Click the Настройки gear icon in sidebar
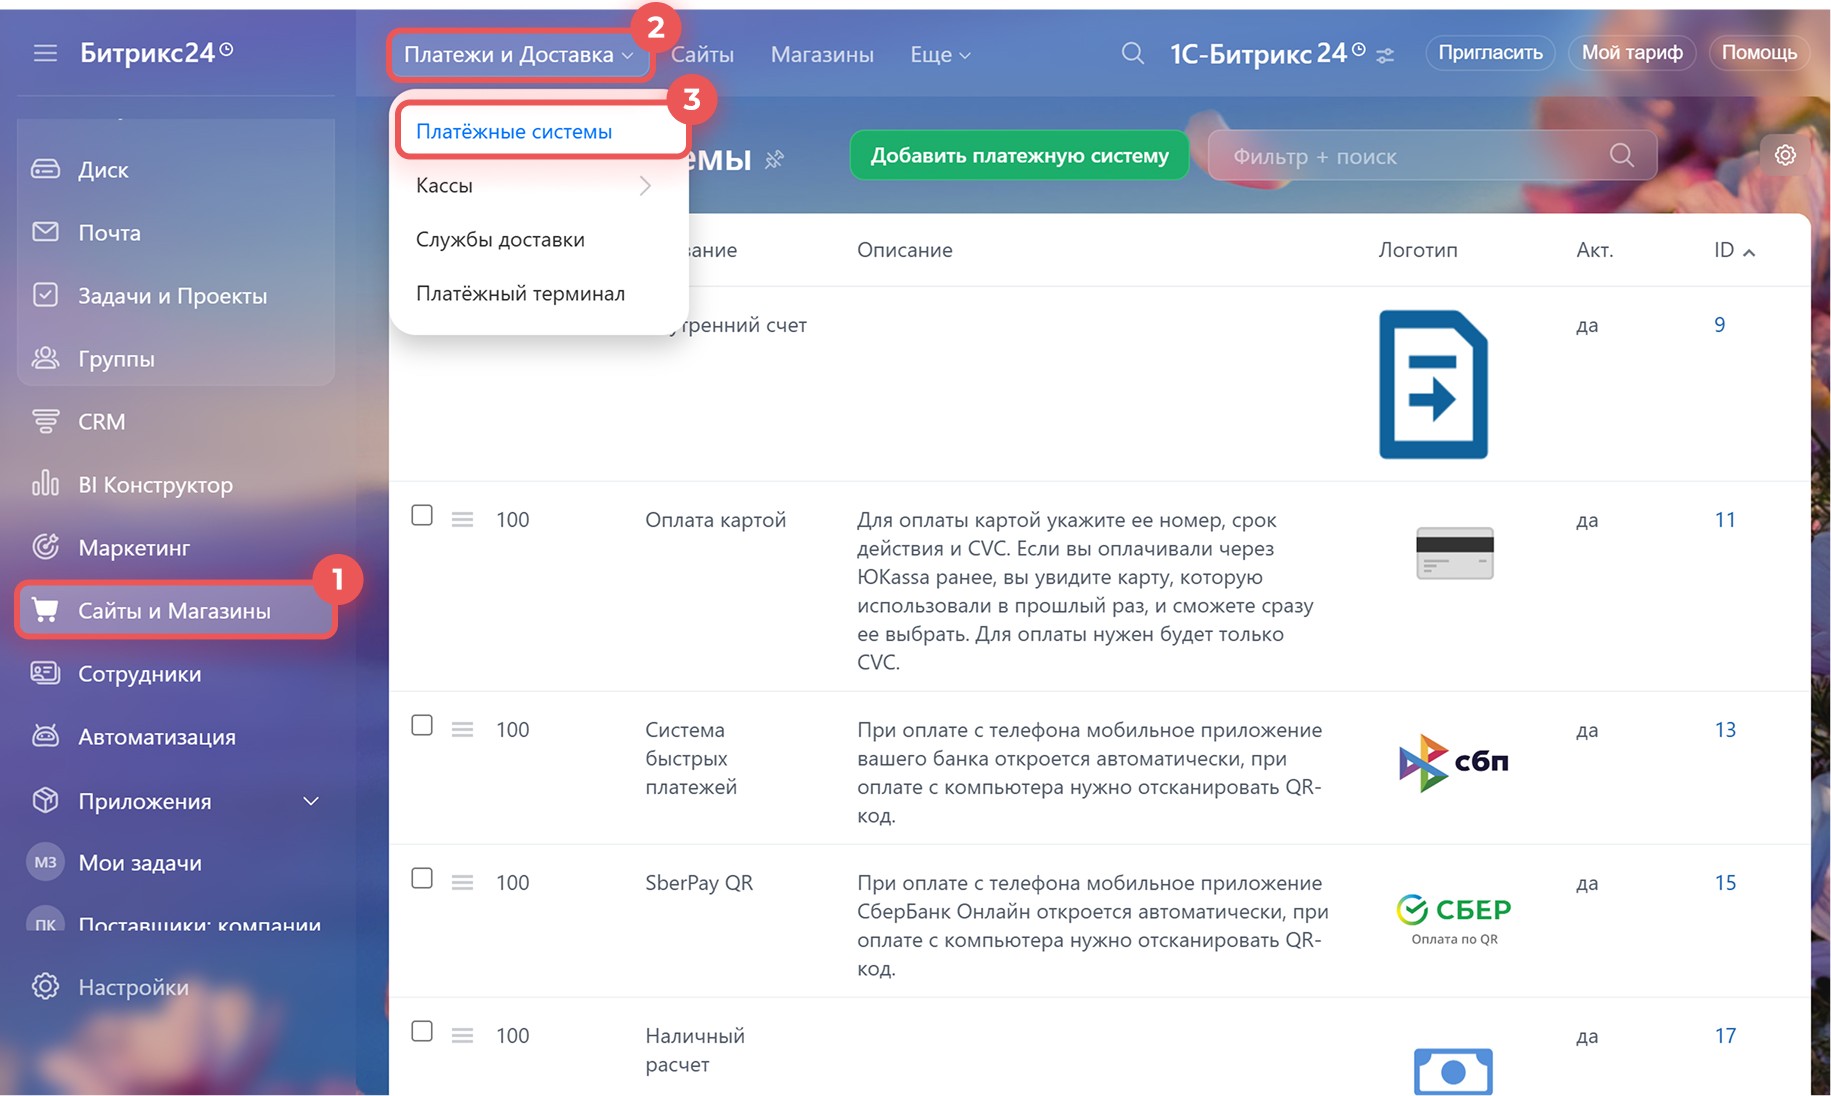This screenshot has height=1096, width=1831. 45,987
